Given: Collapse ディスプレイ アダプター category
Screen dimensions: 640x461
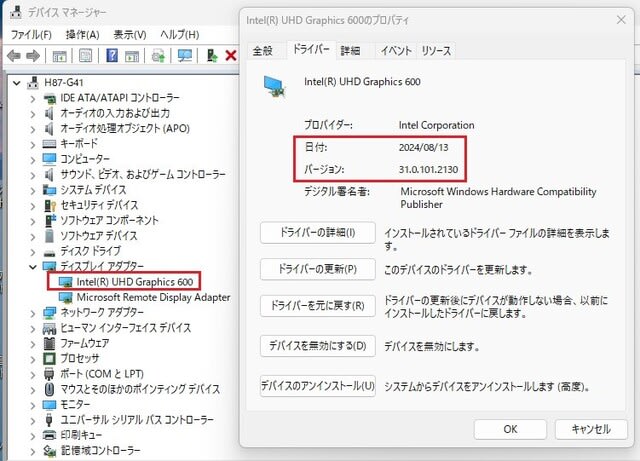Looking at the screenshot, I should (33, 267).
